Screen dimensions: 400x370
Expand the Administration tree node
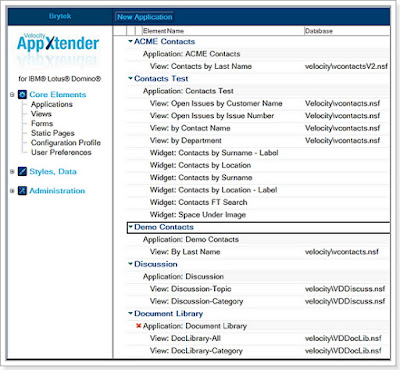[12, 191]
